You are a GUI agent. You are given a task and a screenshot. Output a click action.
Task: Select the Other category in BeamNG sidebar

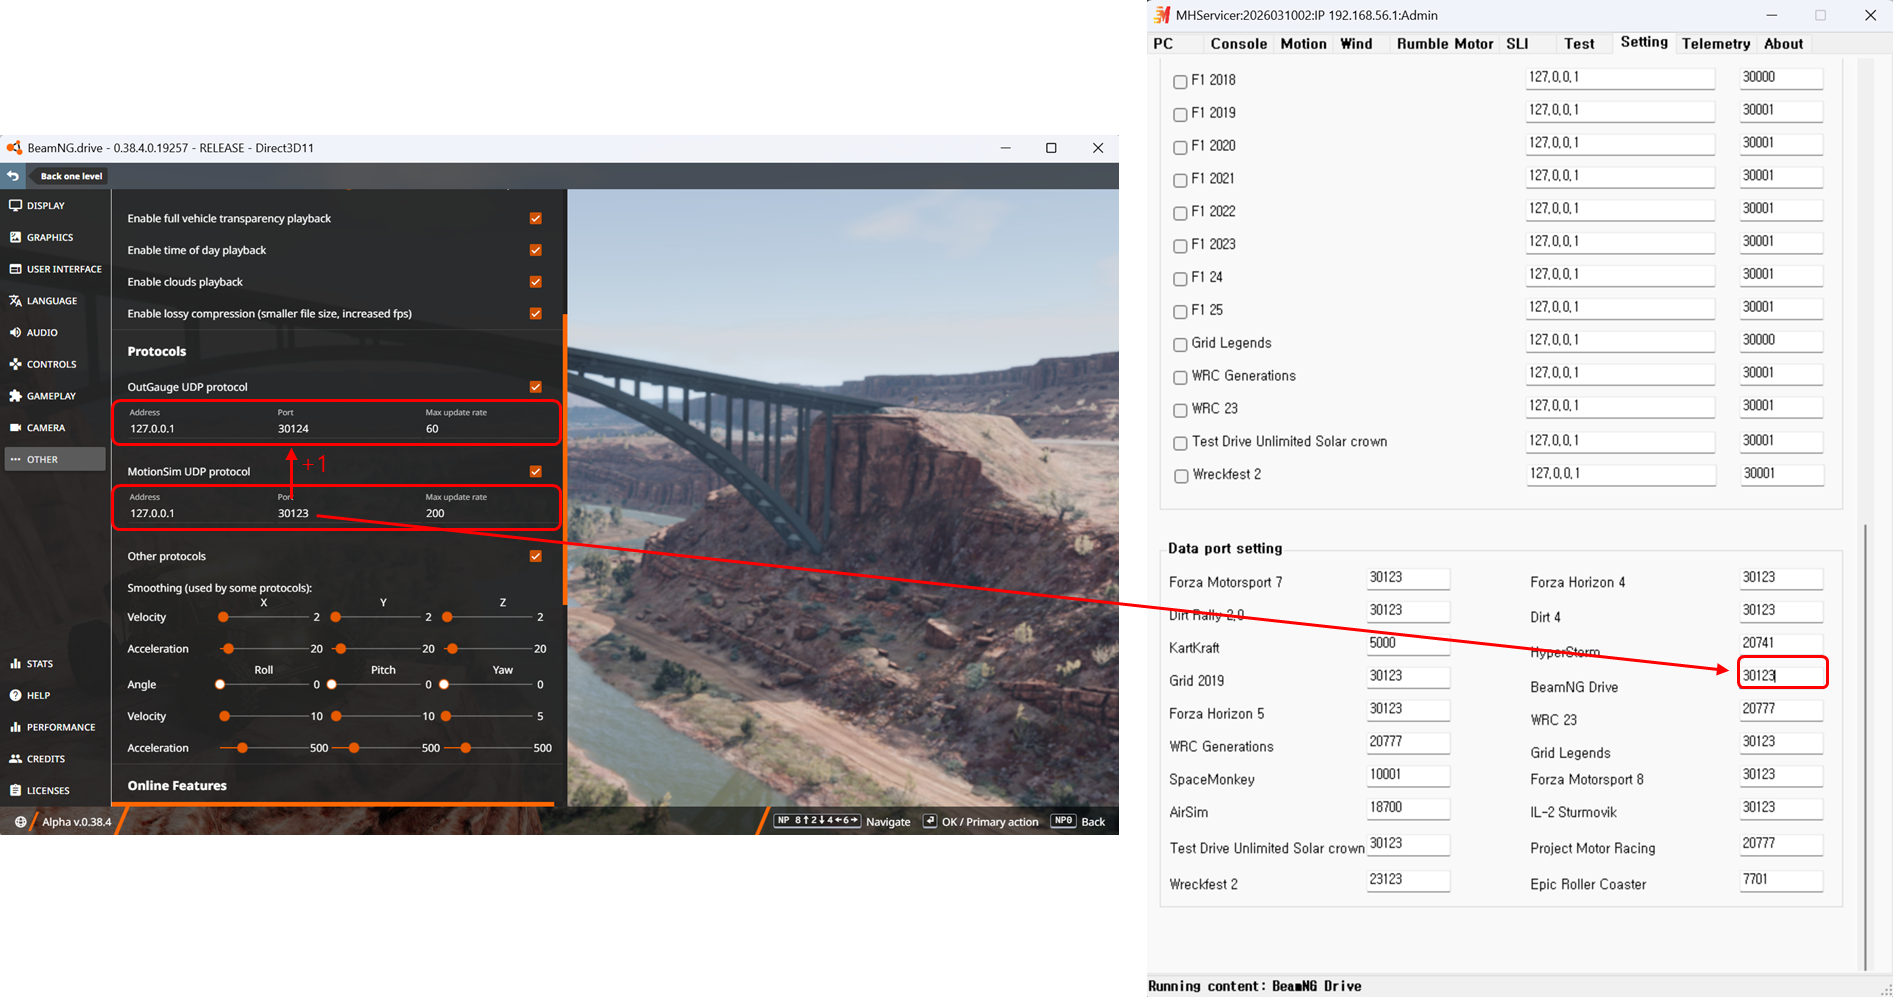pos(55,459)
